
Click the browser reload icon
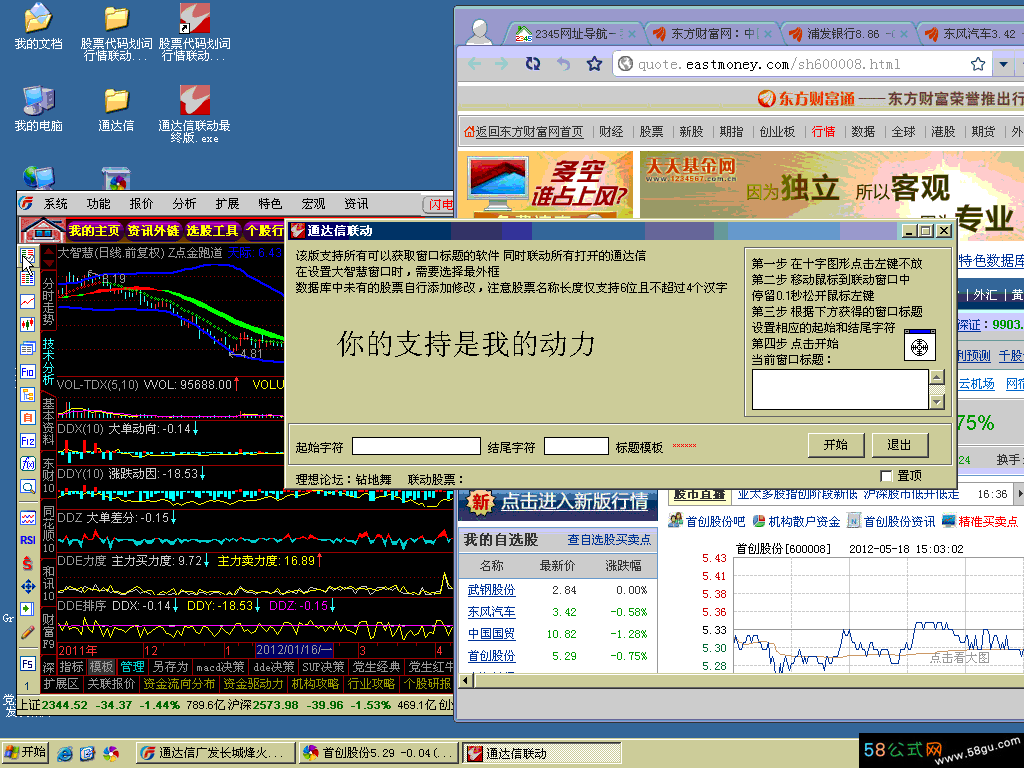point(532,63)
